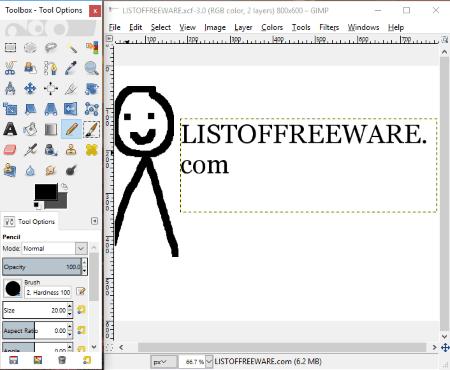
Task: Click the Size value field
Action: coord(35,310)
